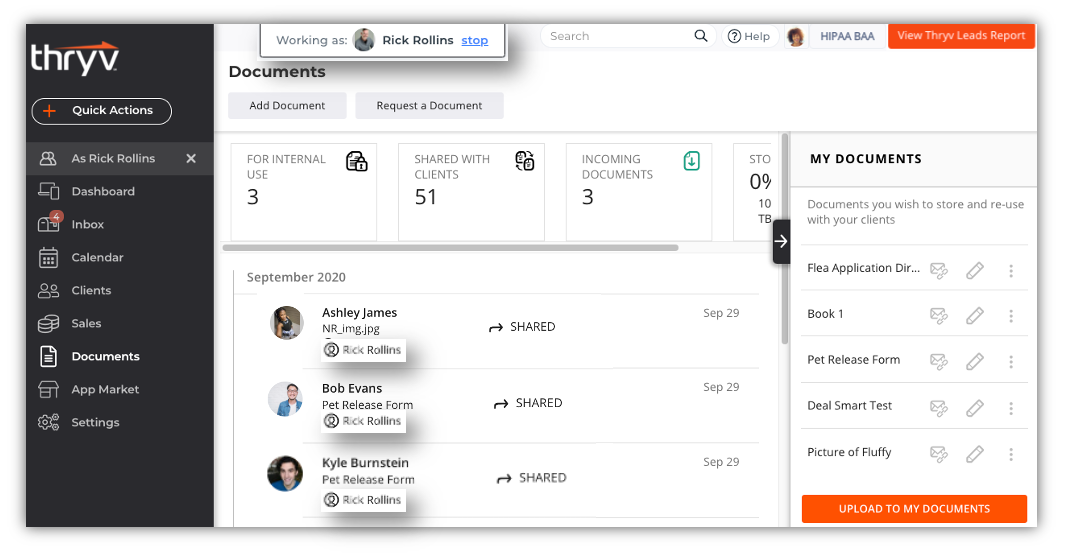
Task: Open more options for Picture of Fluffy
Action: (x=1011, y=454)
